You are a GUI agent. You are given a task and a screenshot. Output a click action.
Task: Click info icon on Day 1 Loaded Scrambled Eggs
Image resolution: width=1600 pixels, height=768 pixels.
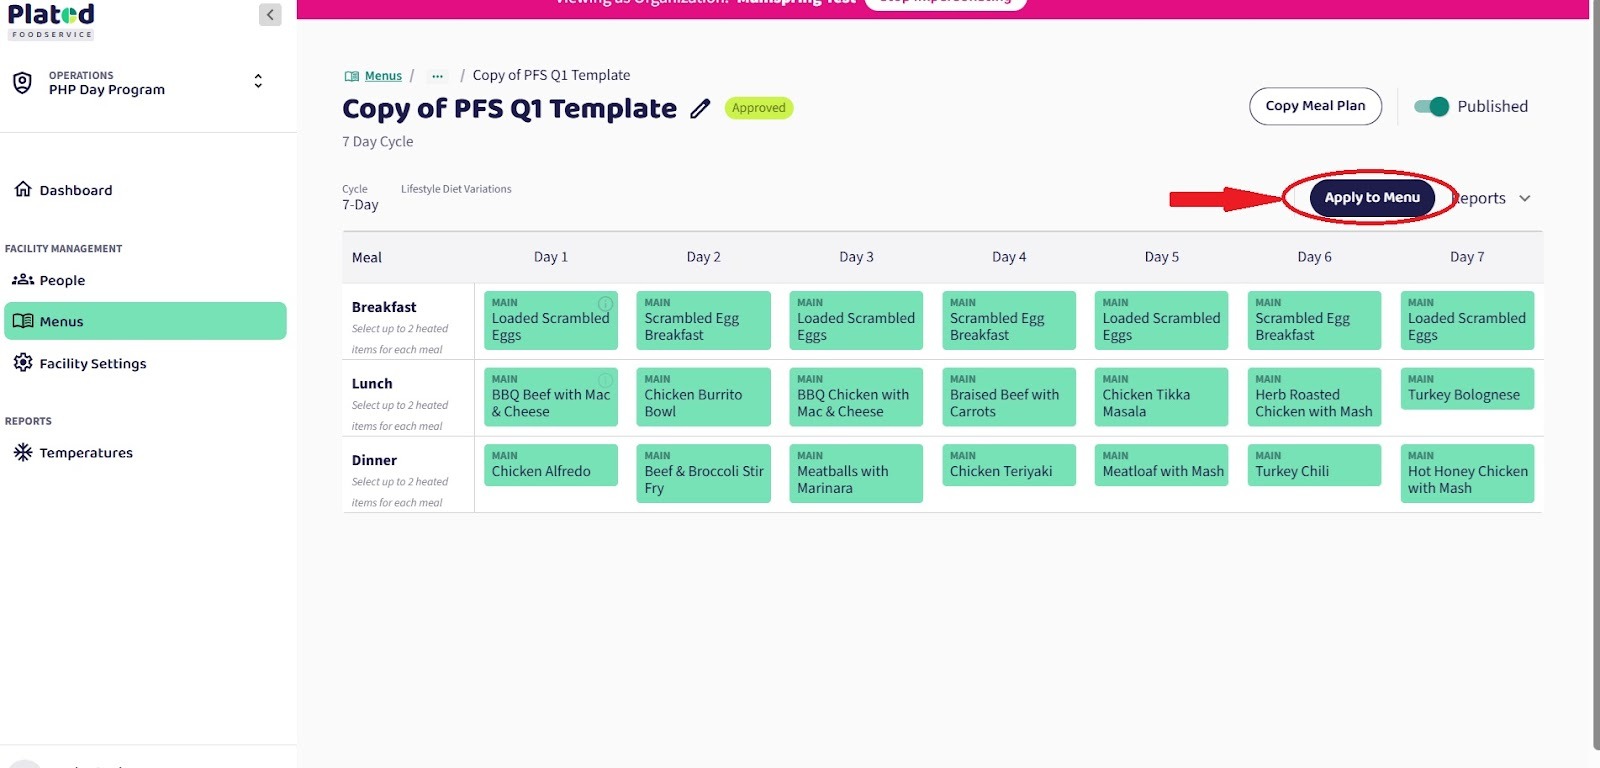tap(605, 303)
